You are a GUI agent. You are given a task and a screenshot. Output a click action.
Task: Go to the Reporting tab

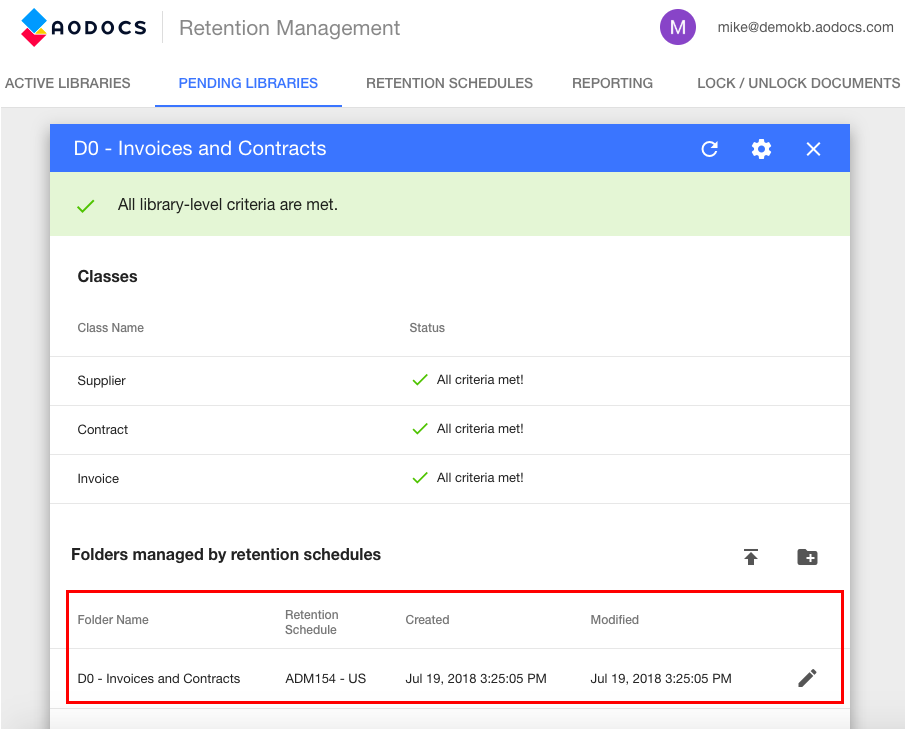coord(612,83)
